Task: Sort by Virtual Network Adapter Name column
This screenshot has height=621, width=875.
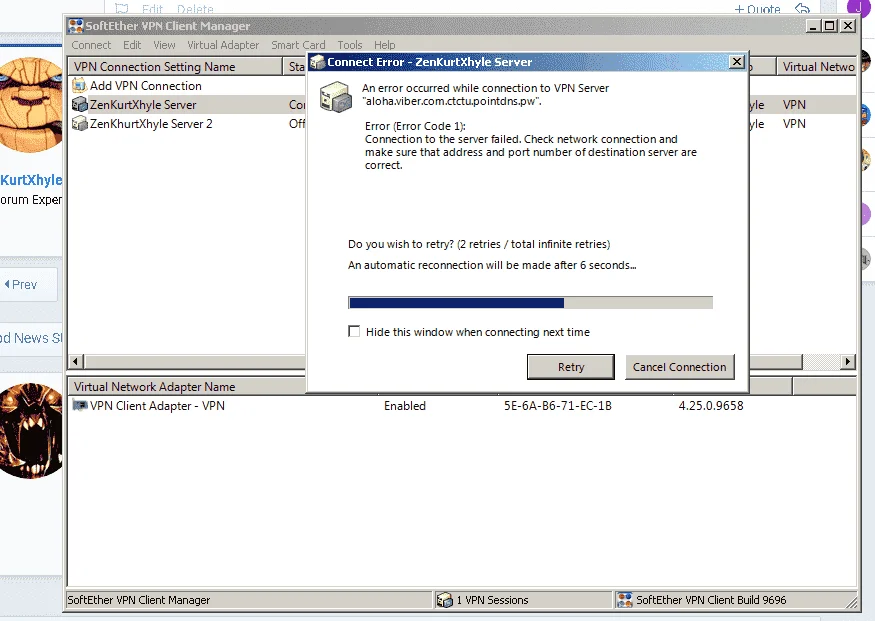Action: (x=187, y=386)
